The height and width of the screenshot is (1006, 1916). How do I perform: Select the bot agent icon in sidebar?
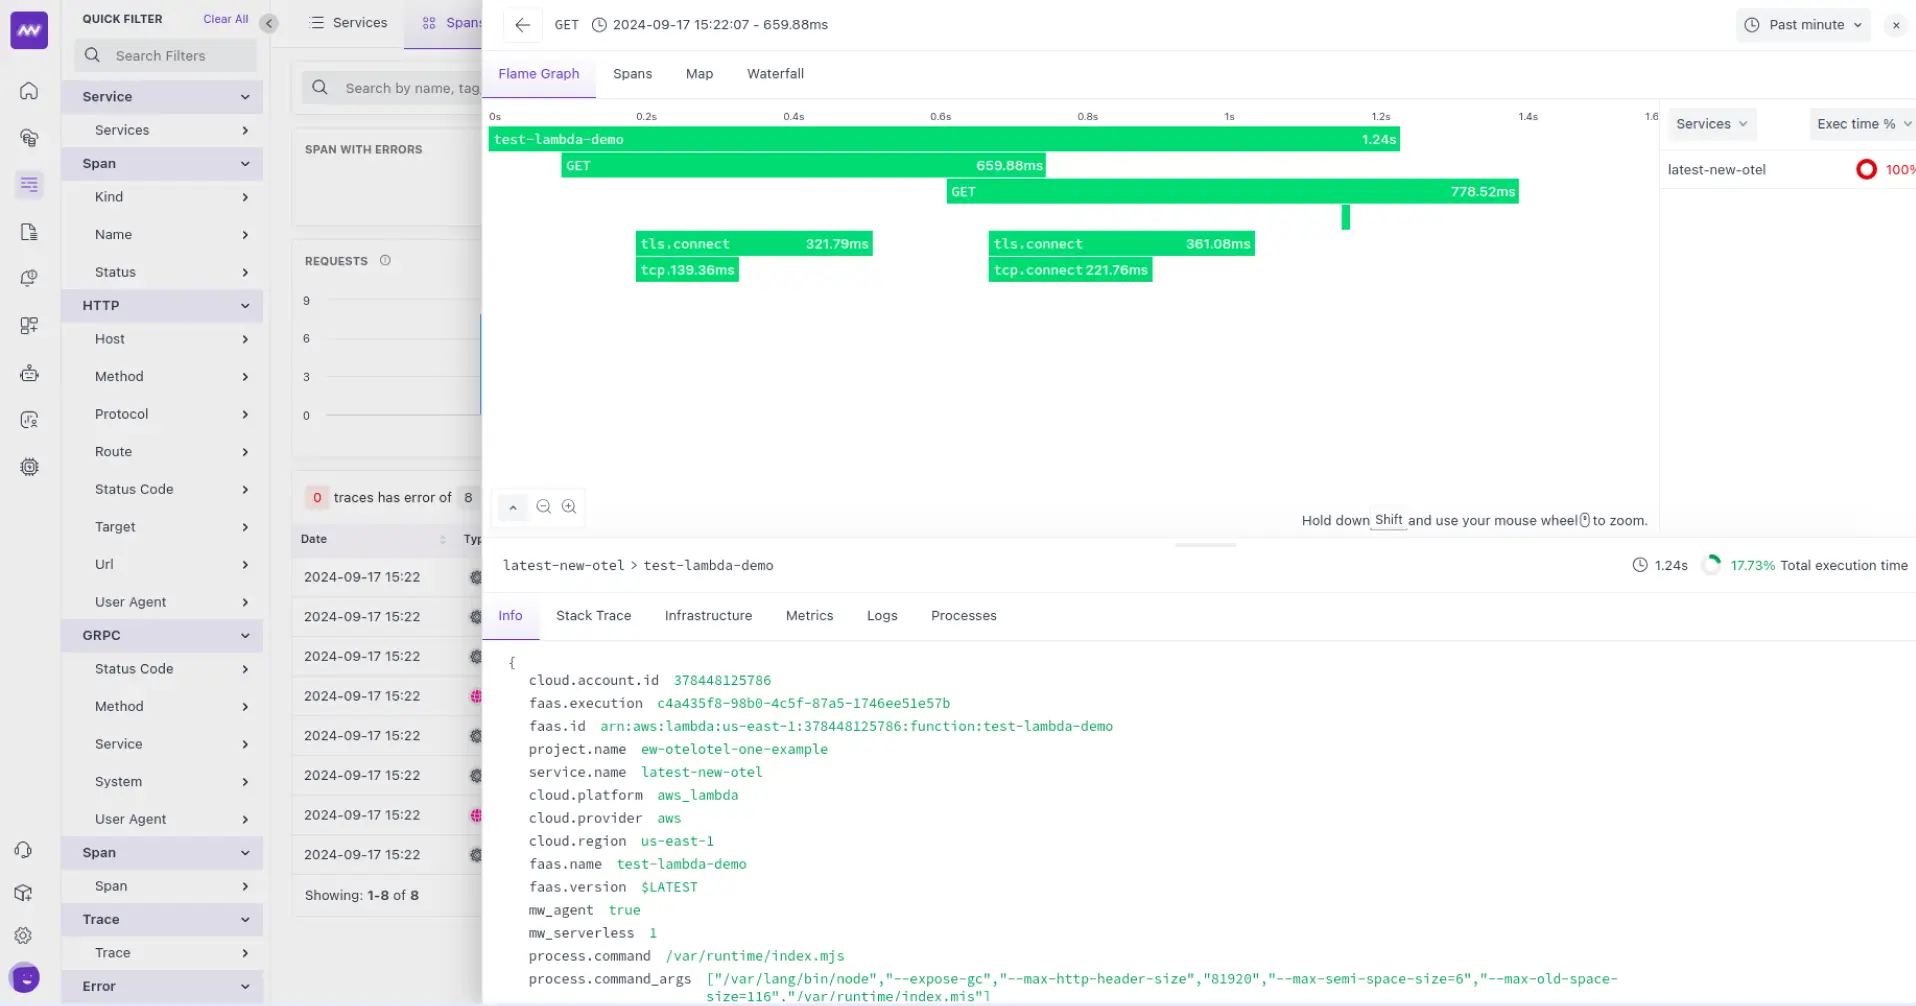click(29, 373)
